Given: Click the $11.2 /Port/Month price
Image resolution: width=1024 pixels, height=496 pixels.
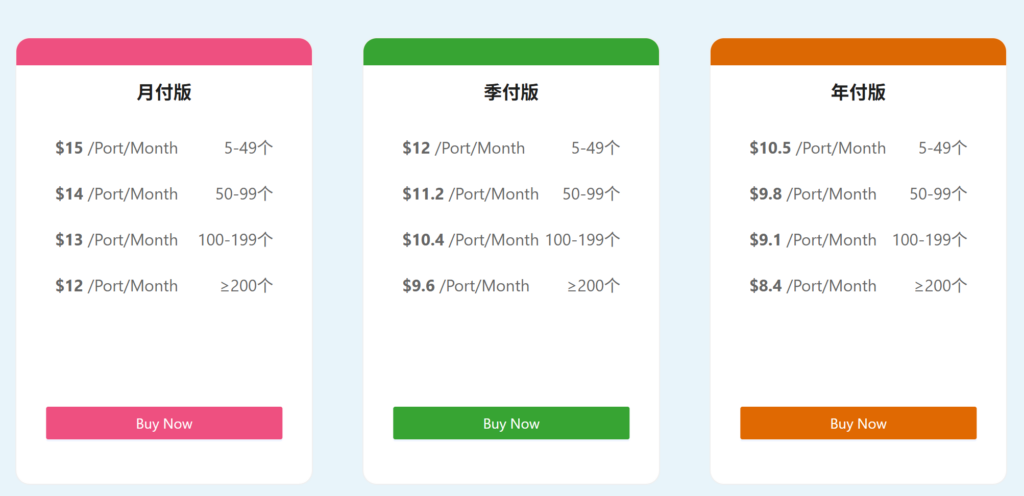Looking at the screenshot, I should click(470, 194).
